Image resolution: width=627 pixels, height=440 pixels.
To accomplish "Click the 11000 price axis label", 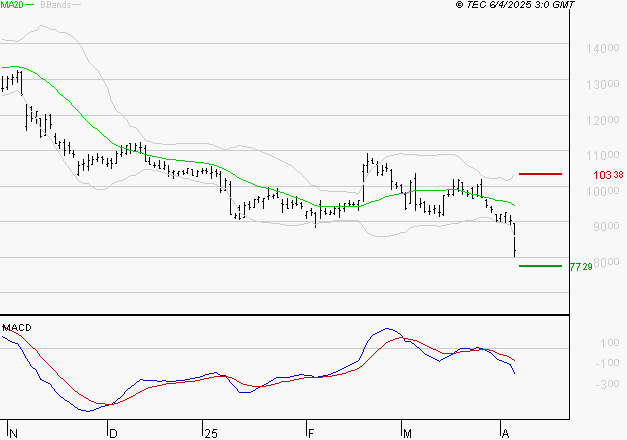I will click(603, 155).
